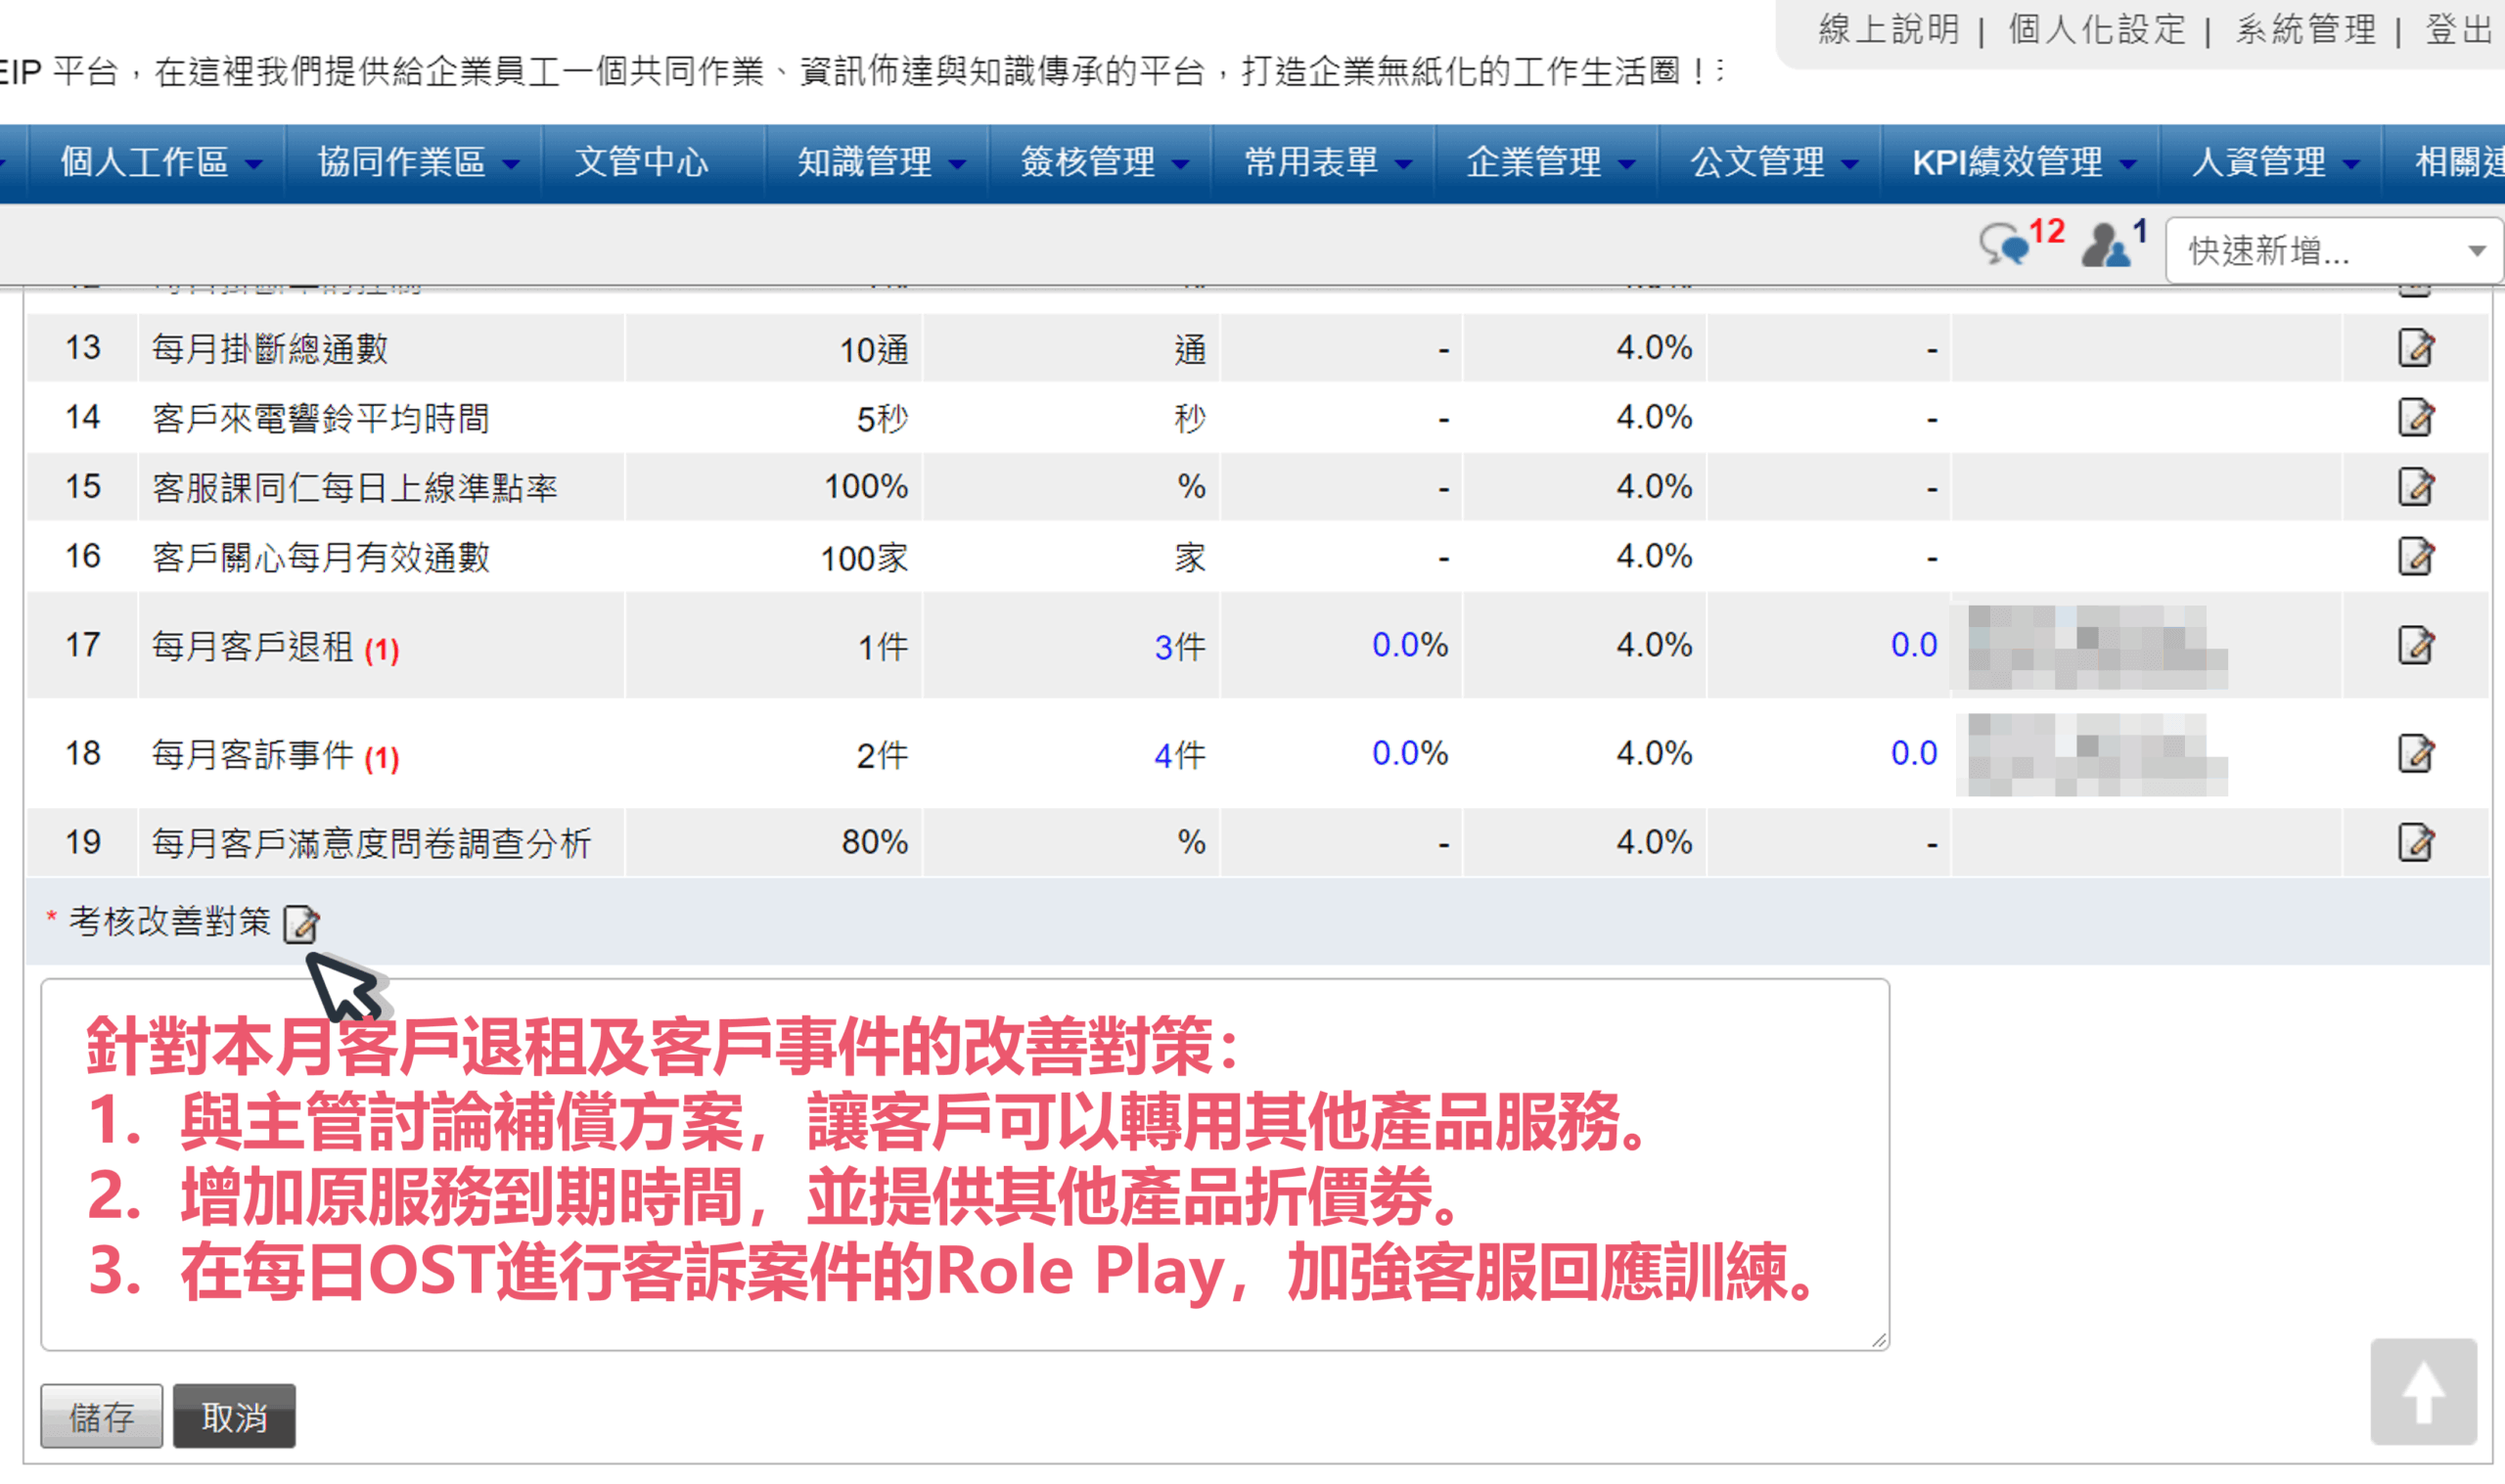Open the 個人化設定 link
Image resolution: width=2505 pixels, height=1484 pixels.
tap(2096, 30)
